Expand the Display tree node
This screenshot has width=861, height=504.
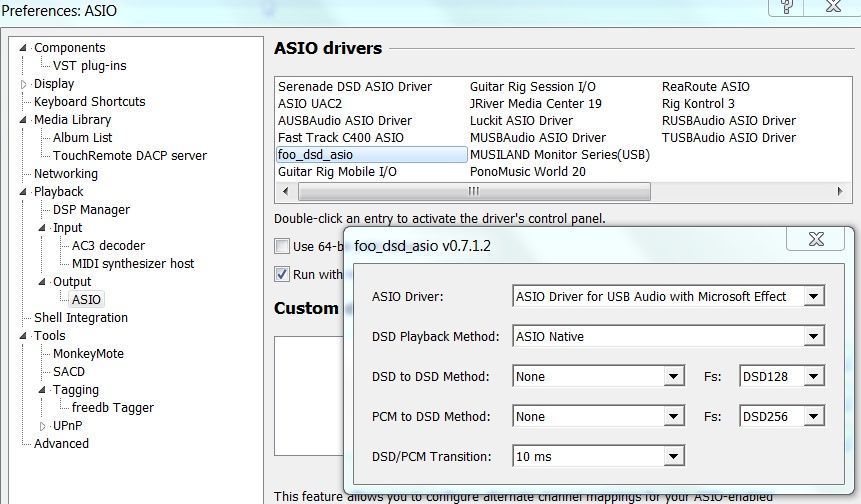click(x=23, y=84)
